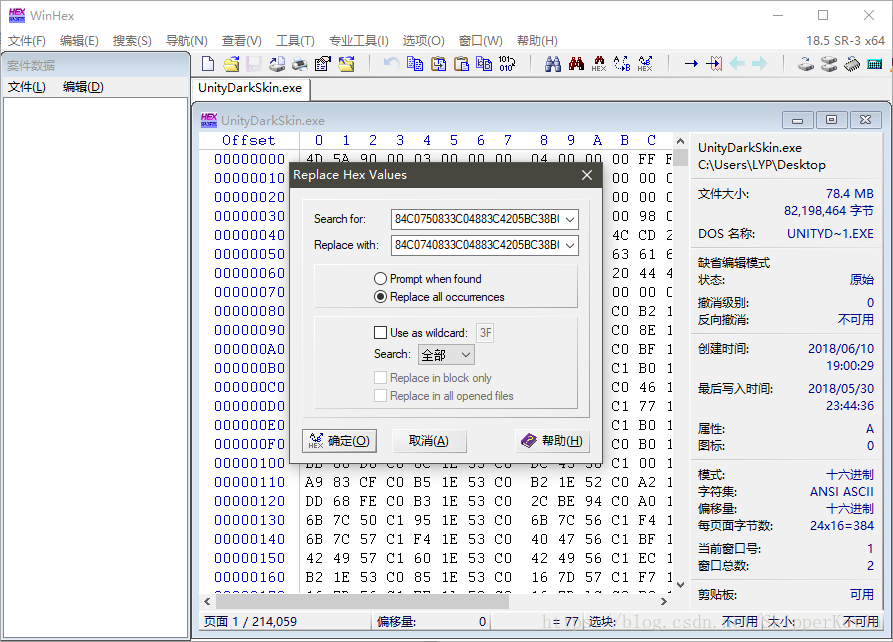Click the Clone Disk toolbar icon
The image size is (893, 642).
[829, 64]
